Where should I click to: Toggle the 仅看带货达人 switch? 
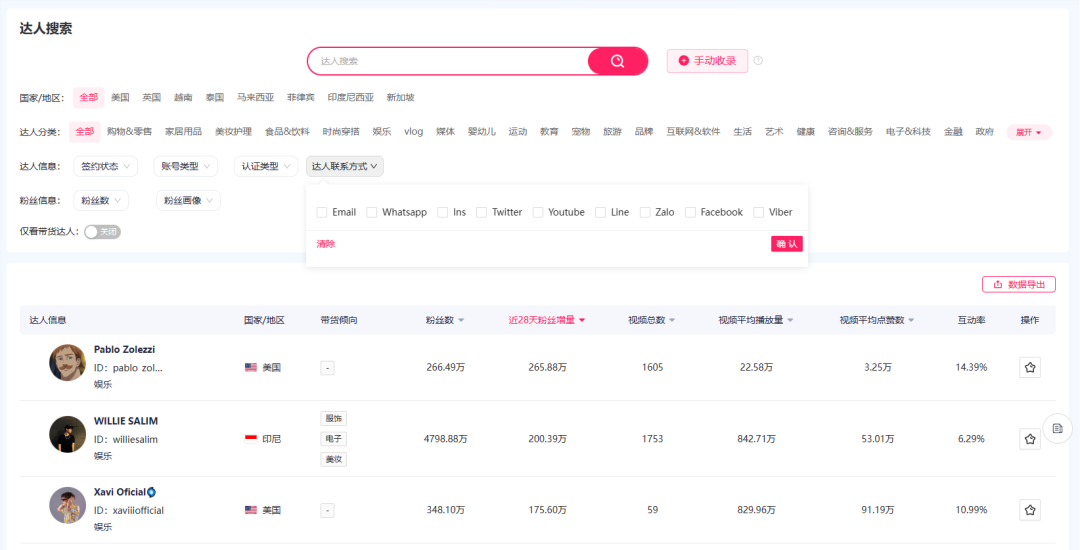point(102,232)
